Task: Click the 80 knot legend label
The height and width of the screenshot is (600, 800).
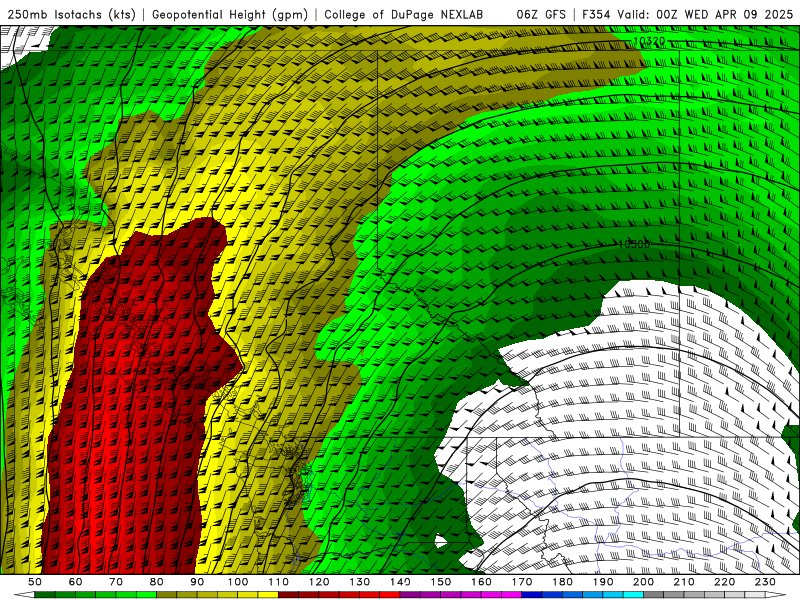Action: coord(157,582)
